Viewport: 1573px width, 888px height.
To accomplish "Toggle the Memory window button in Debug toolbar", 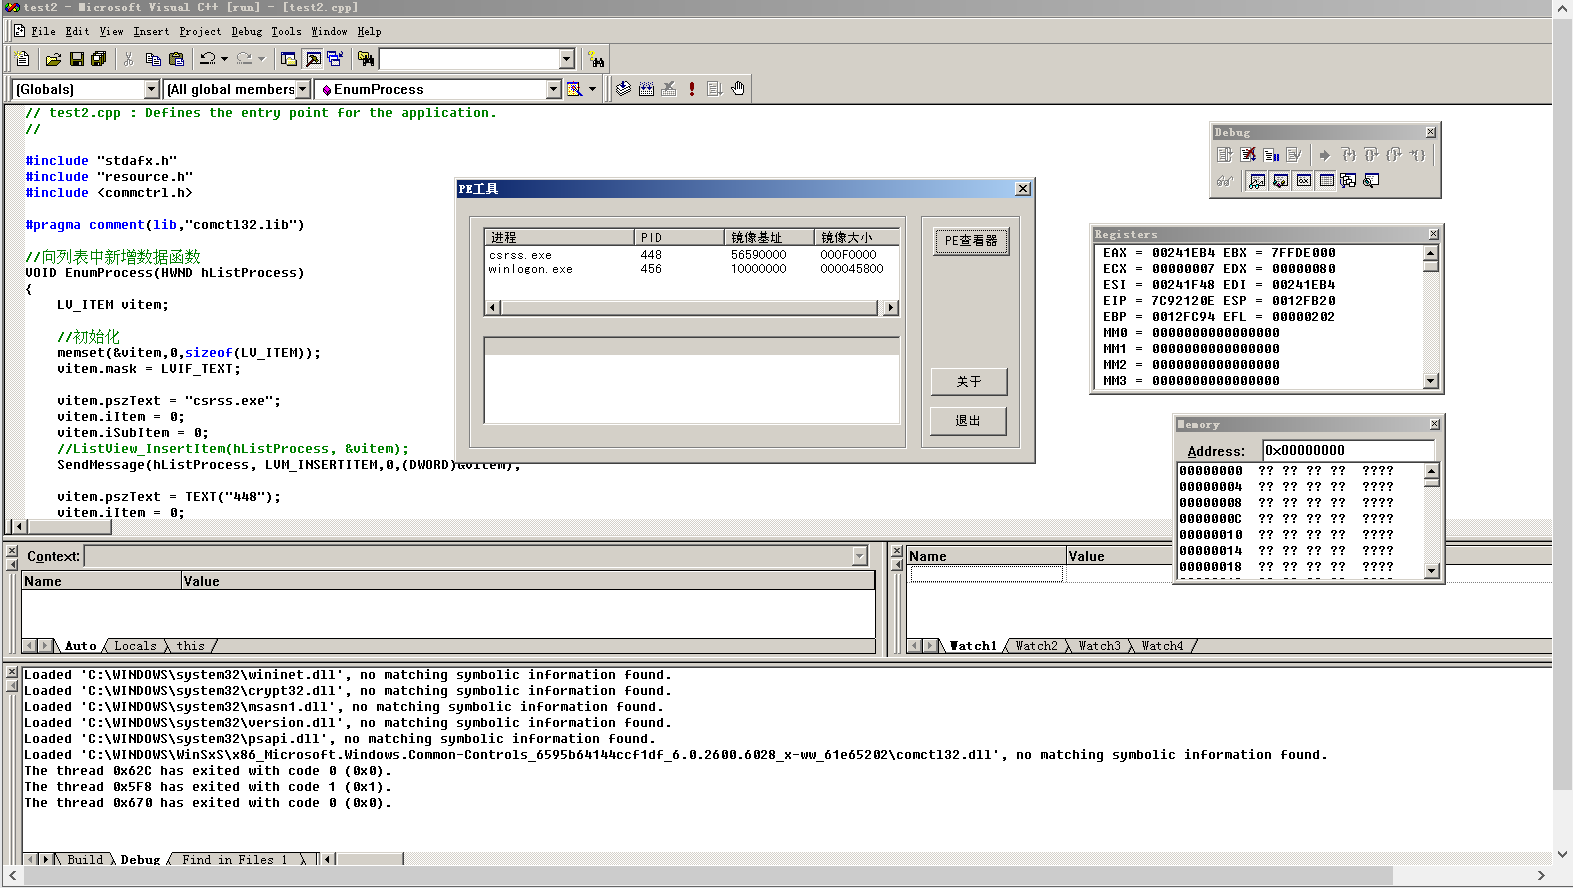I will [x=1327, y=181].
